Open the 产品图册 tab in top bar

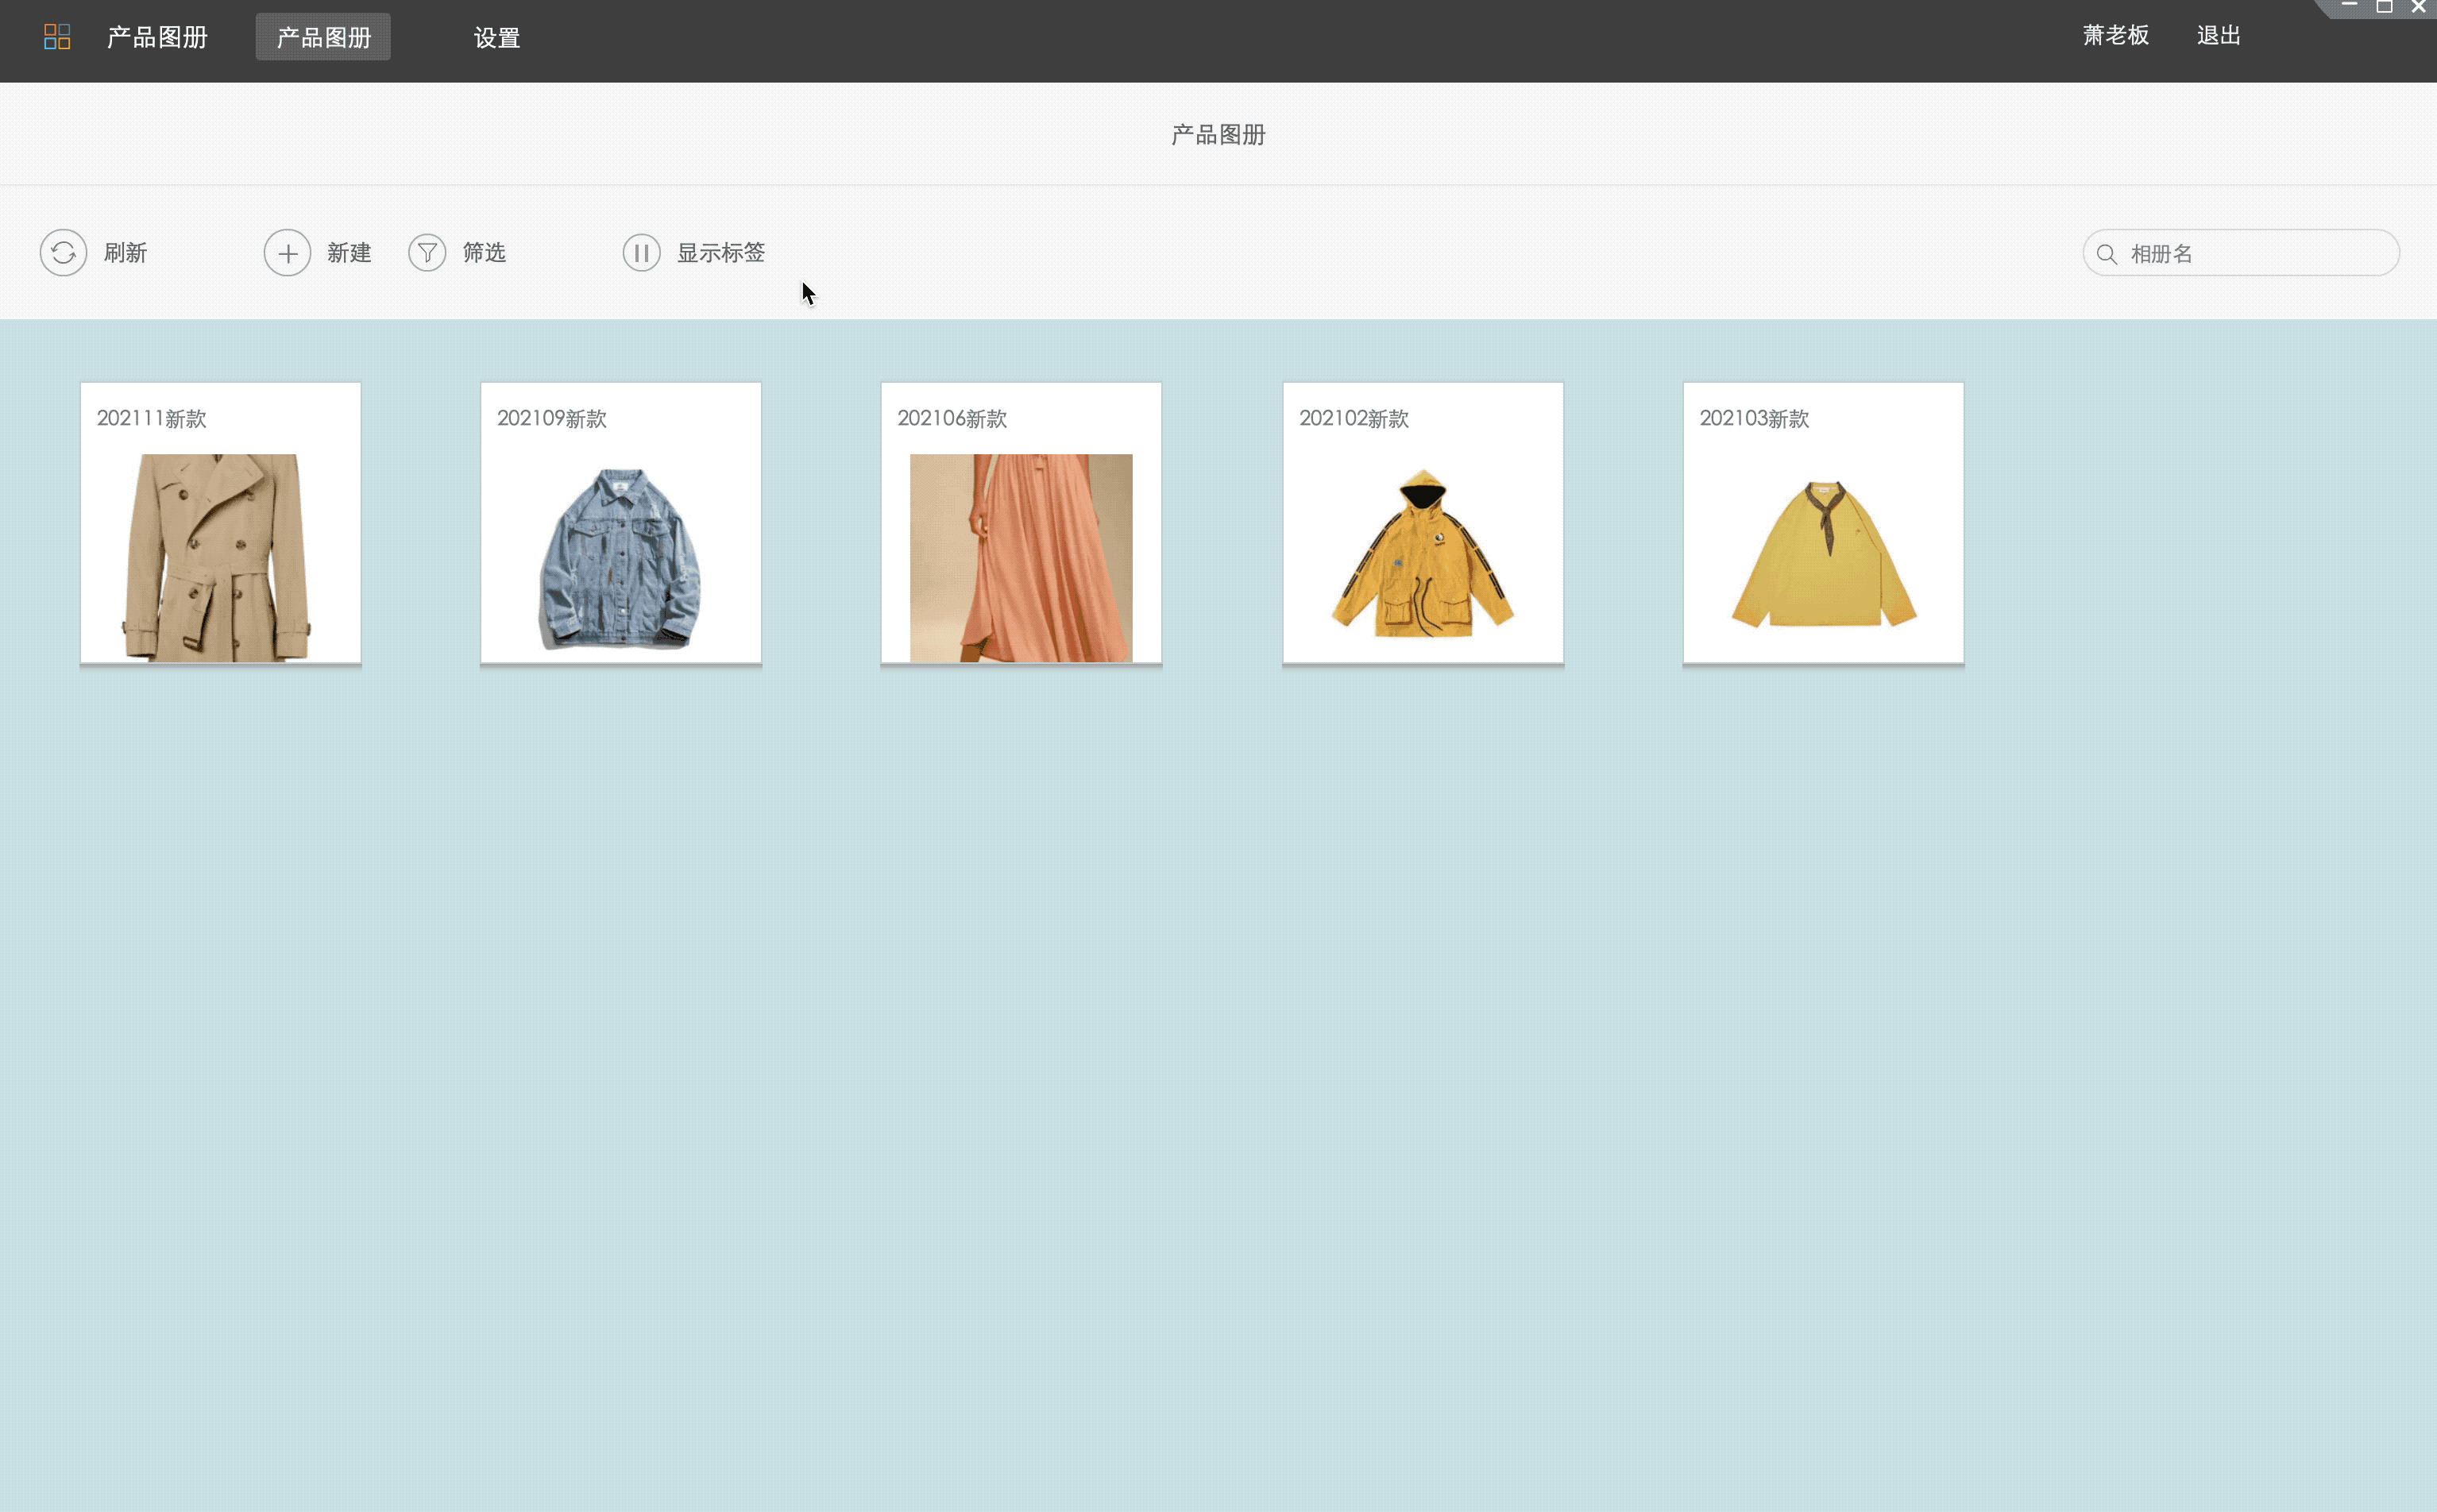click(x=323, y=37)
